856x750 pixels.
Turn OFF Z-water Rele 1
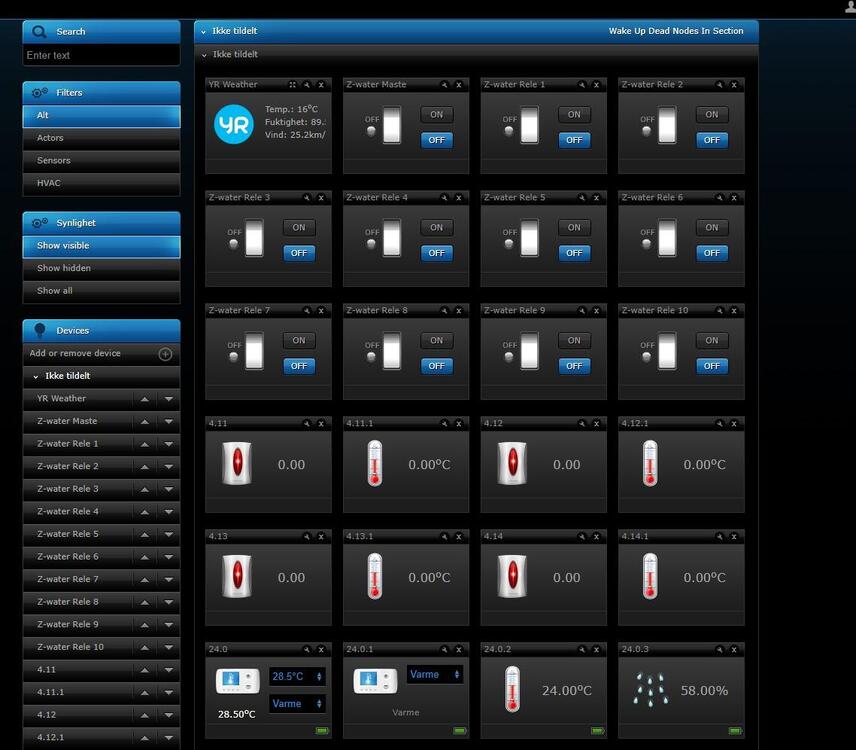coord(574,140)
